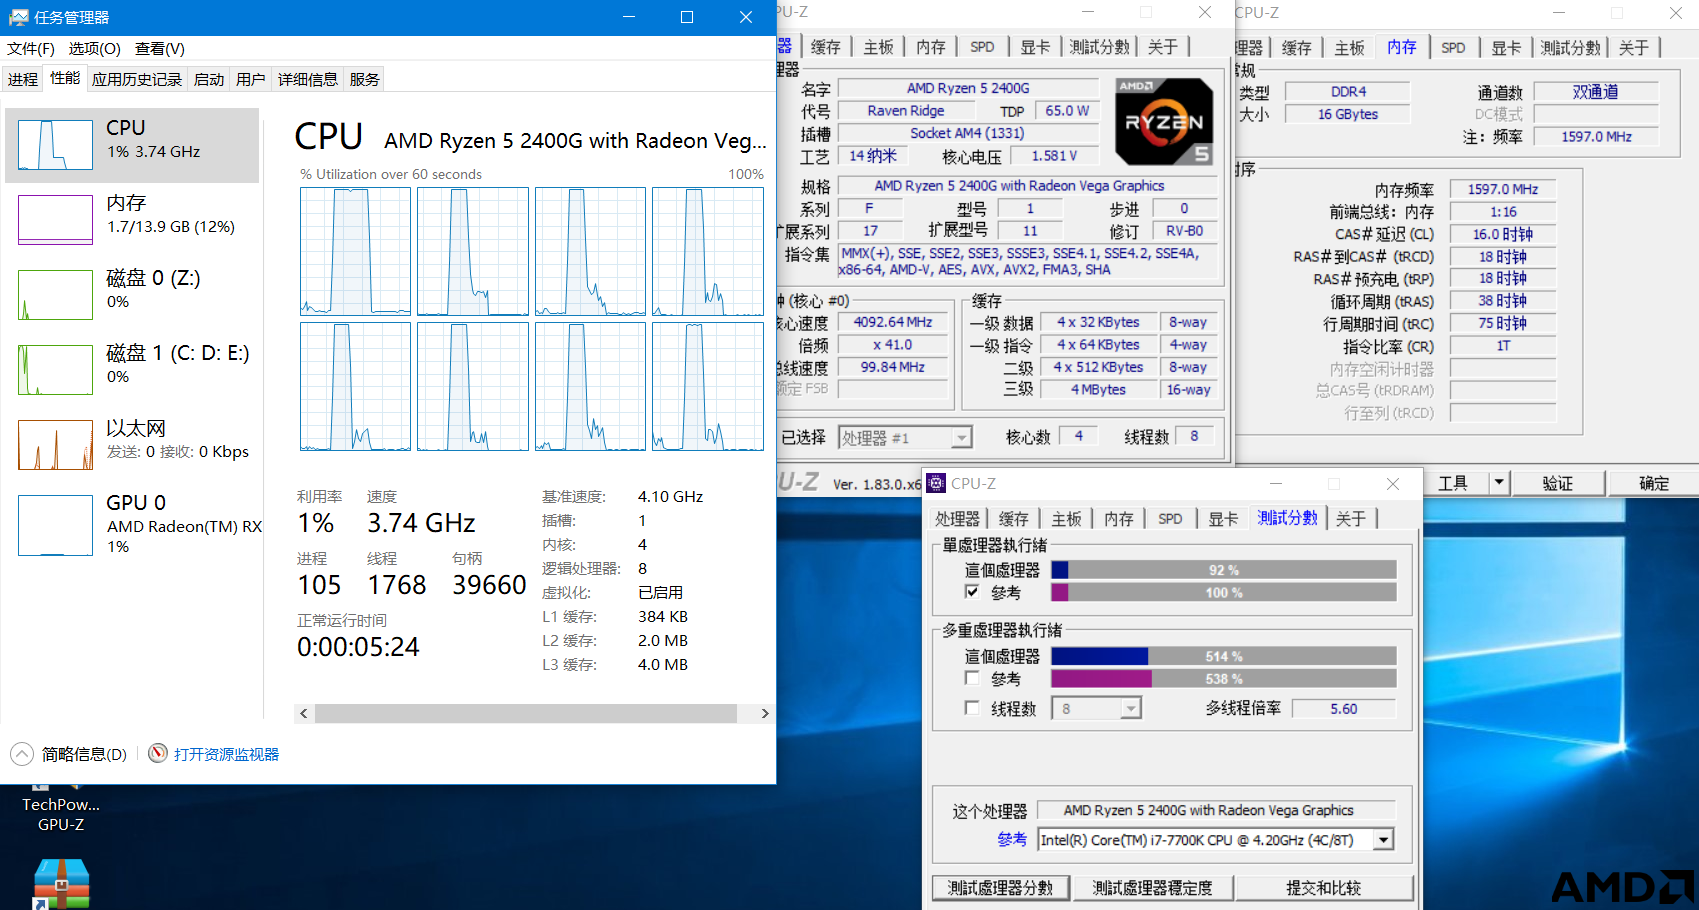Switch to the 应用历史记录 tab

[137, 79]
